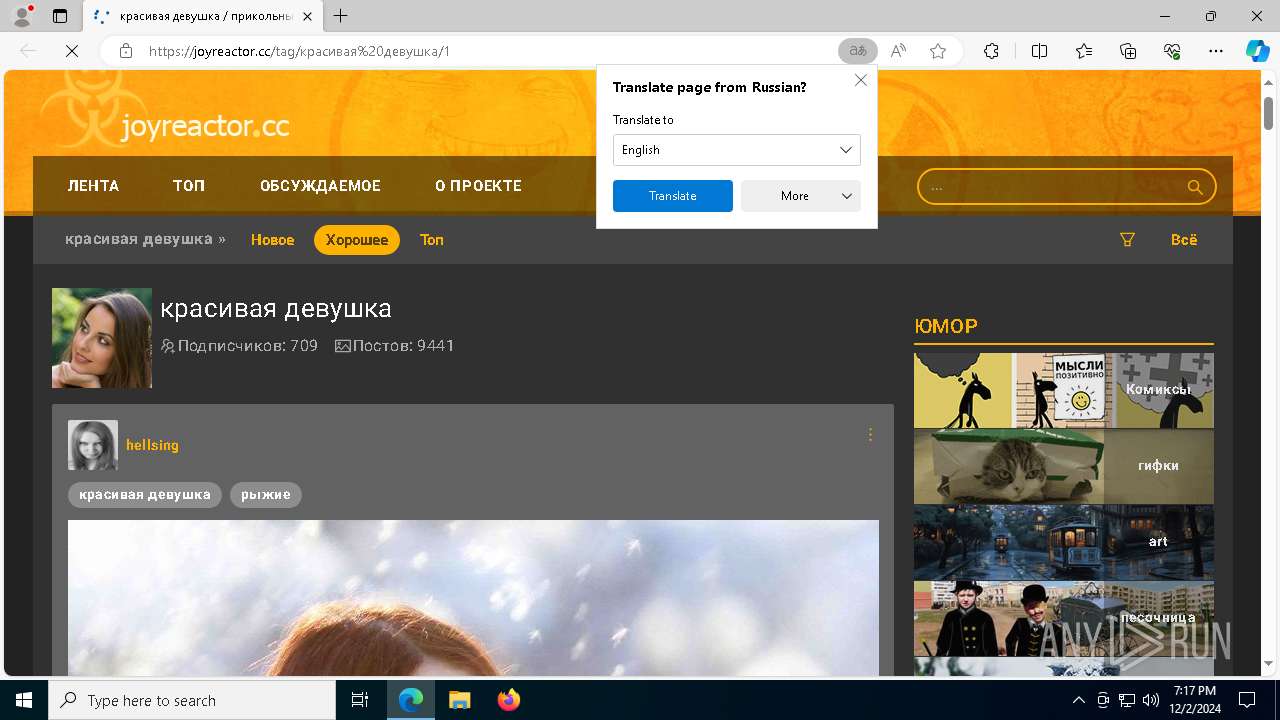Screen dimensions: 1280x720
Task: Click the clock showing 7:17 PM
Action: click(1195, 691)
